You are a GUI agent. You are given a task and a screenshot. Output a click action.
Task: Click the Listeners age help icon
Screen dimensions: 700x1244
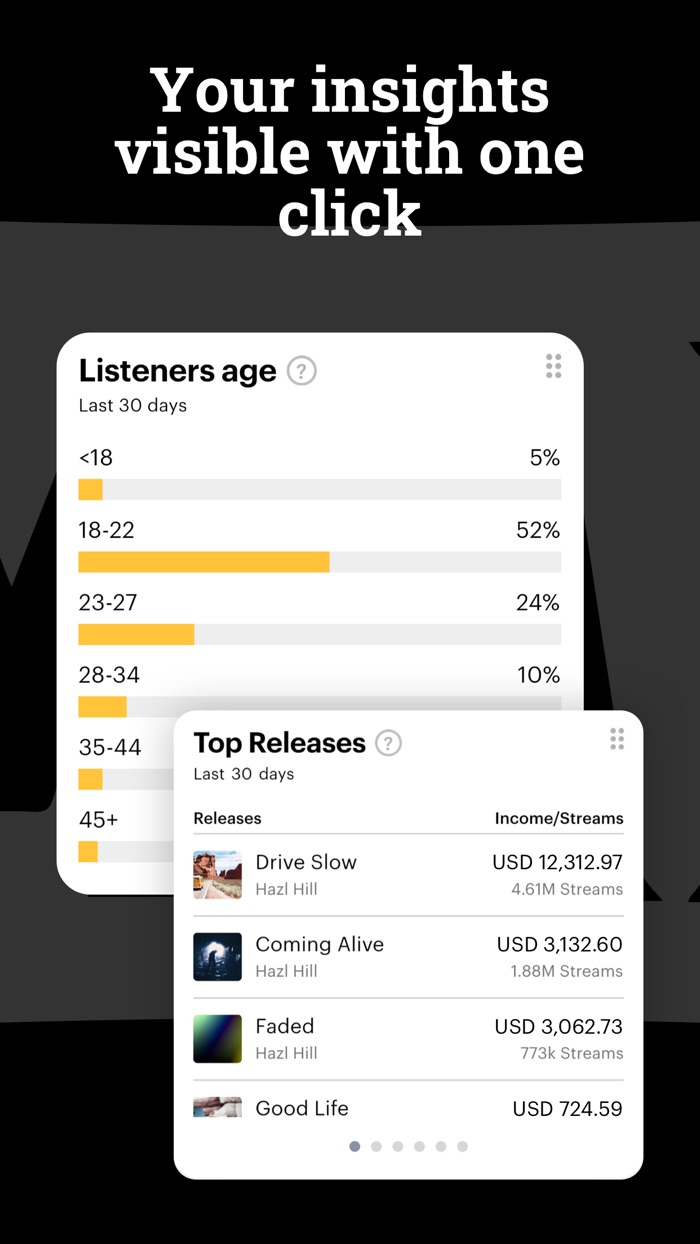[x=302, y=372]
